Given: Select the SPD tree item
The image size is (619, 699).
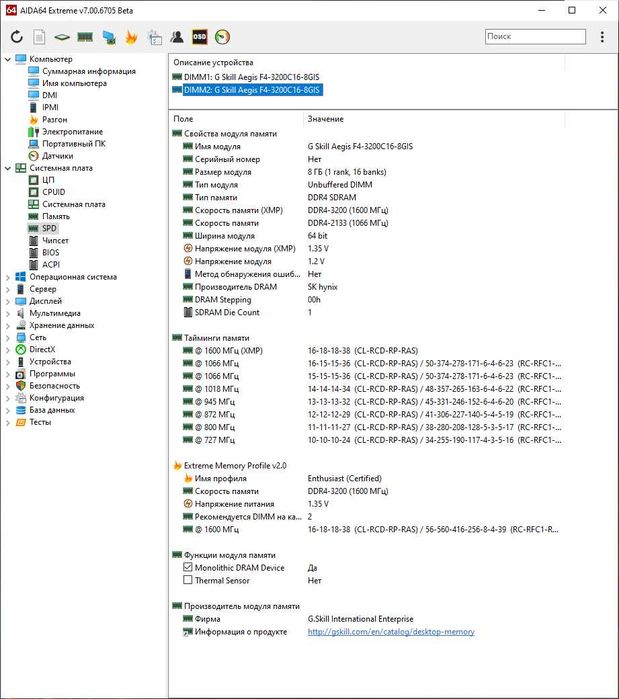Looking at the screenshot, I should 49,228.
